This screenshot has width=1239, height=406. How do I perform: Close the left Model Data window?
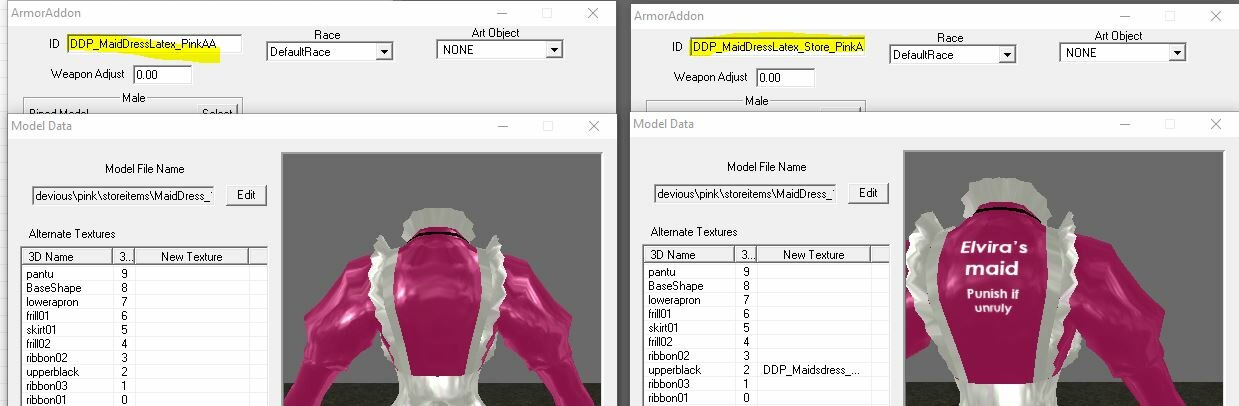593,126
